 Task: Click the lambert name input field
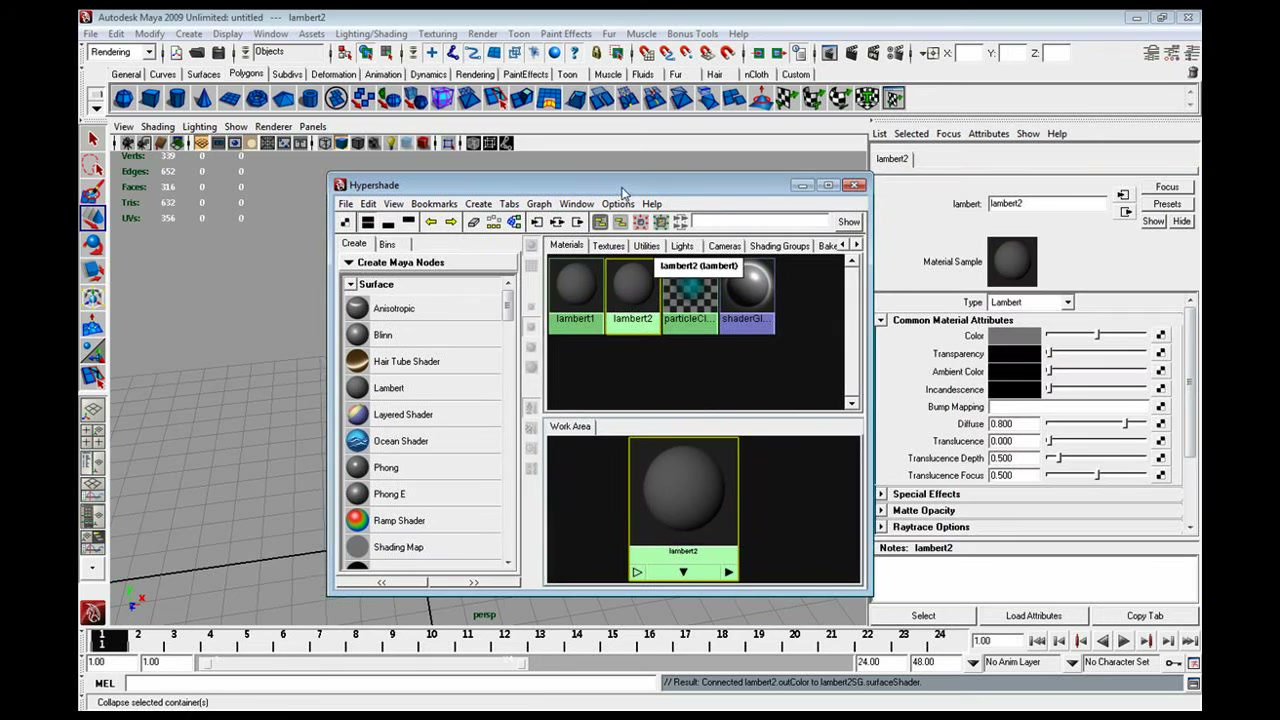tap(1048, 204)
